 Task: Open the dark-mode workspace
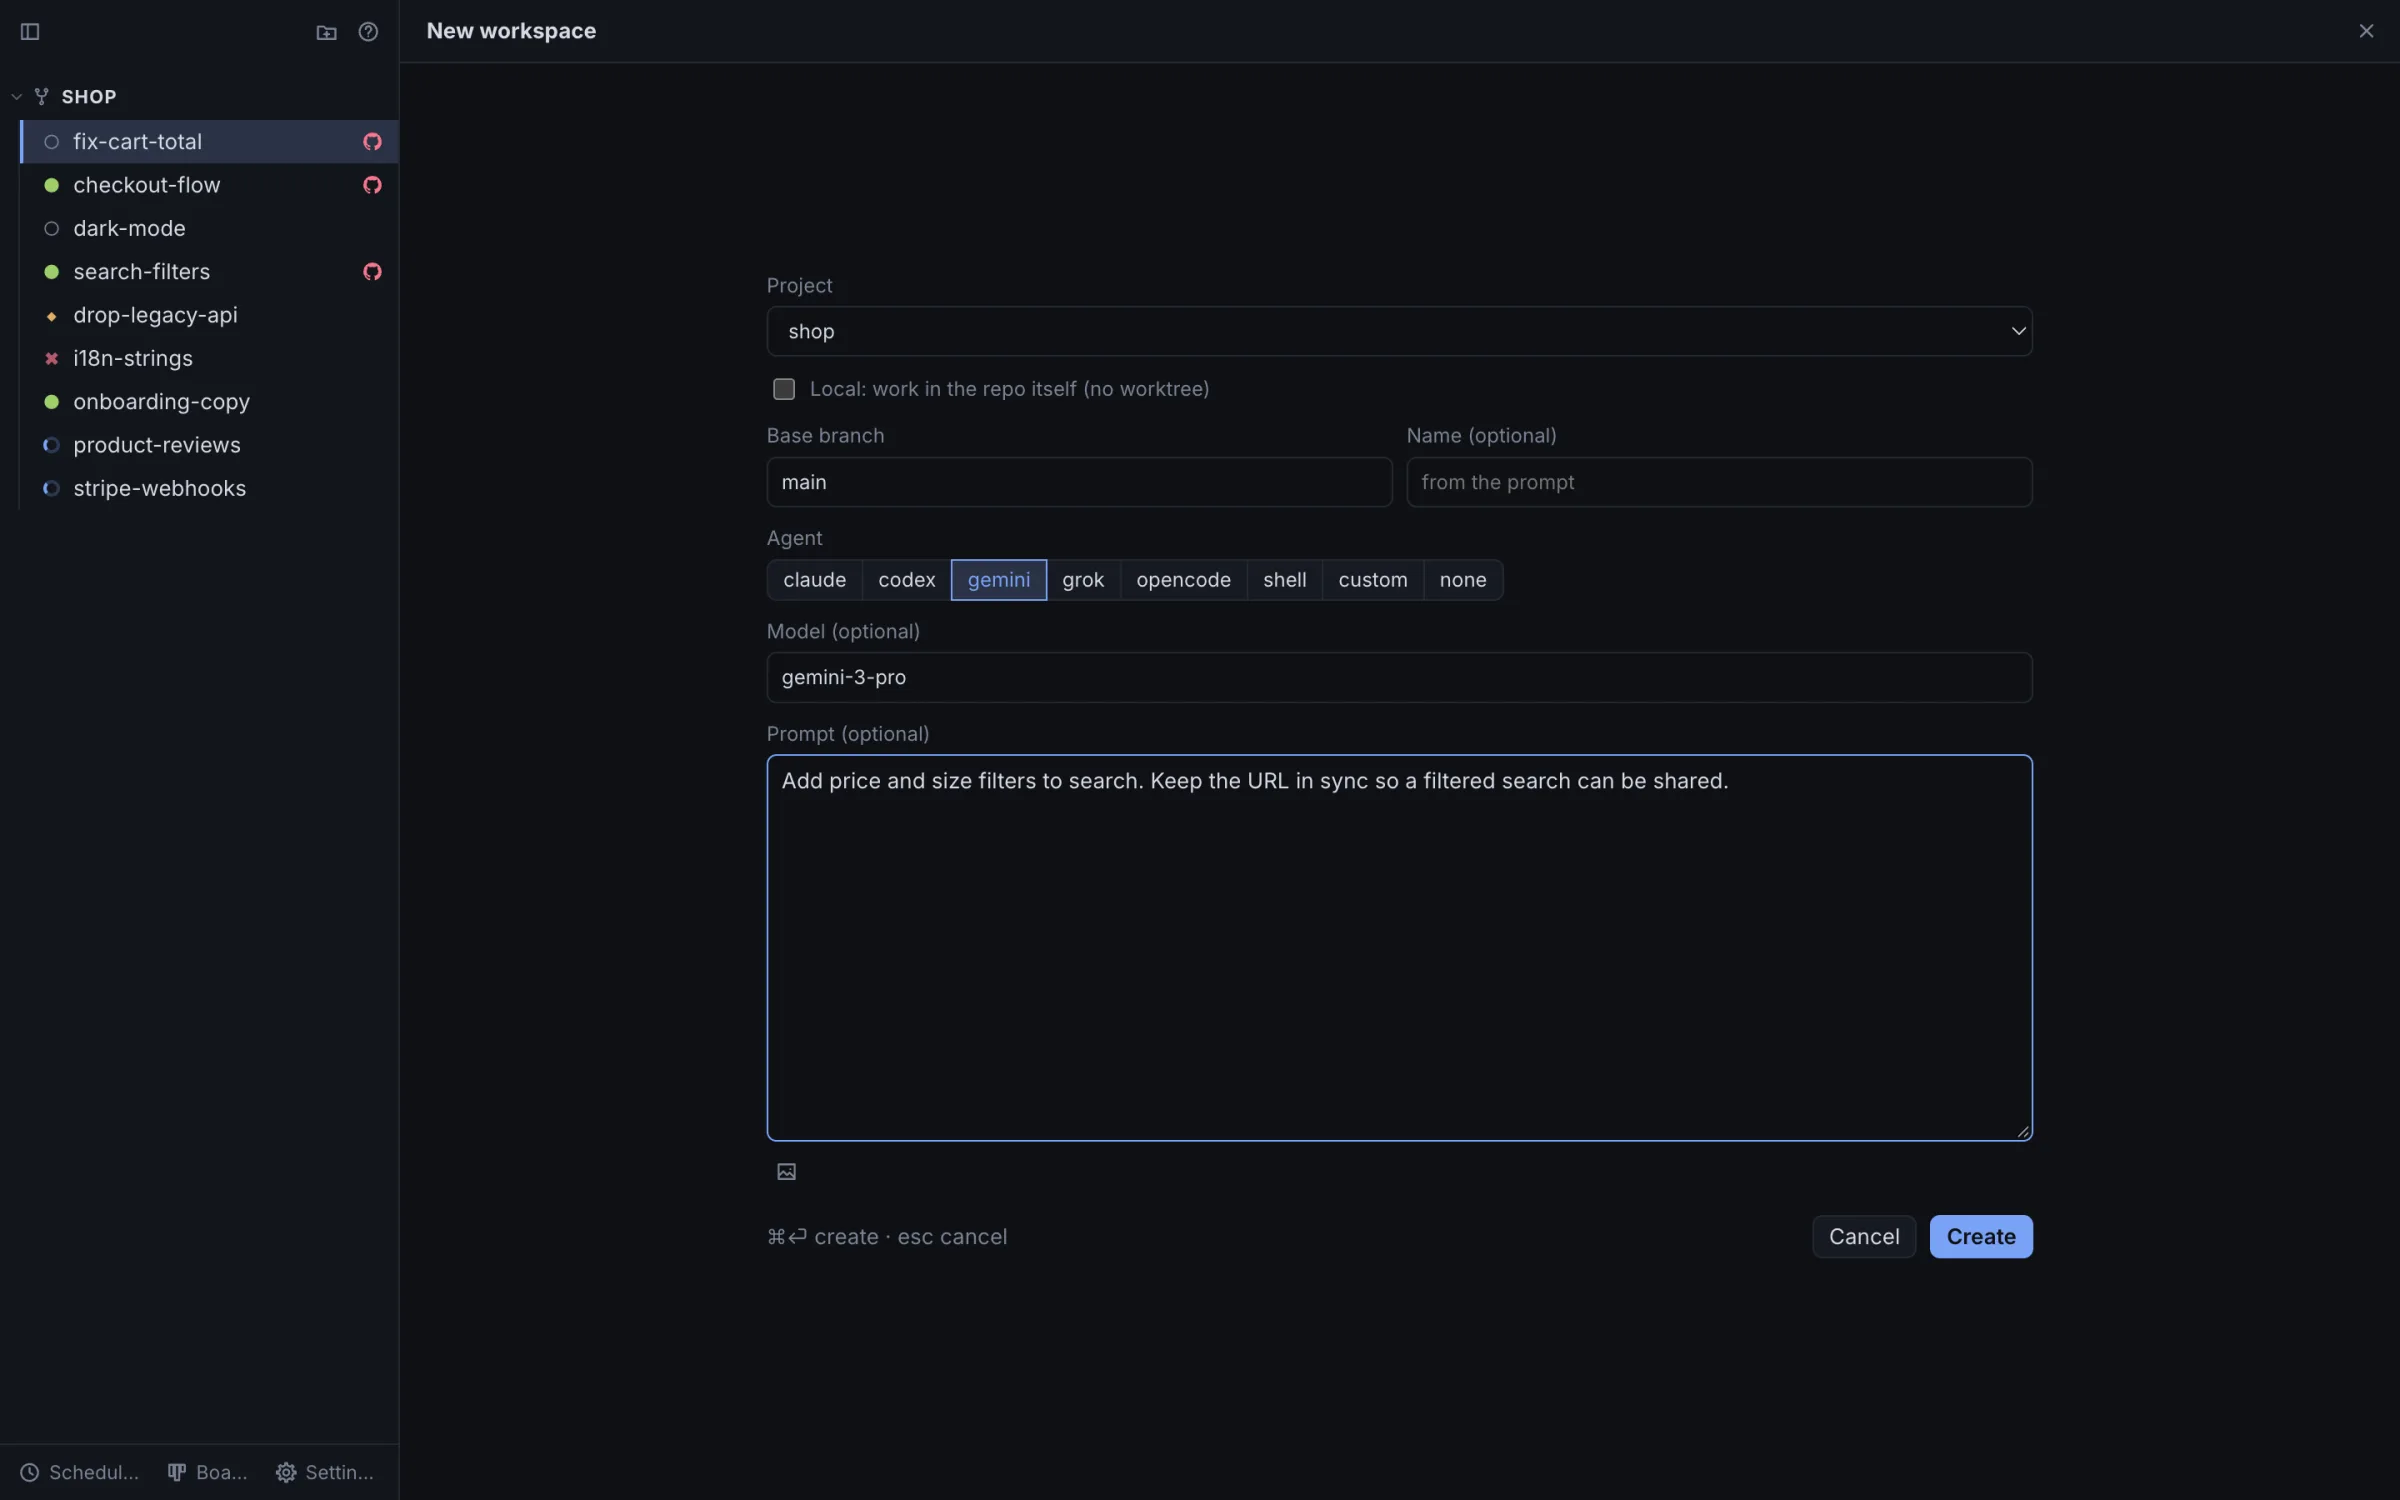pos(209,229)
